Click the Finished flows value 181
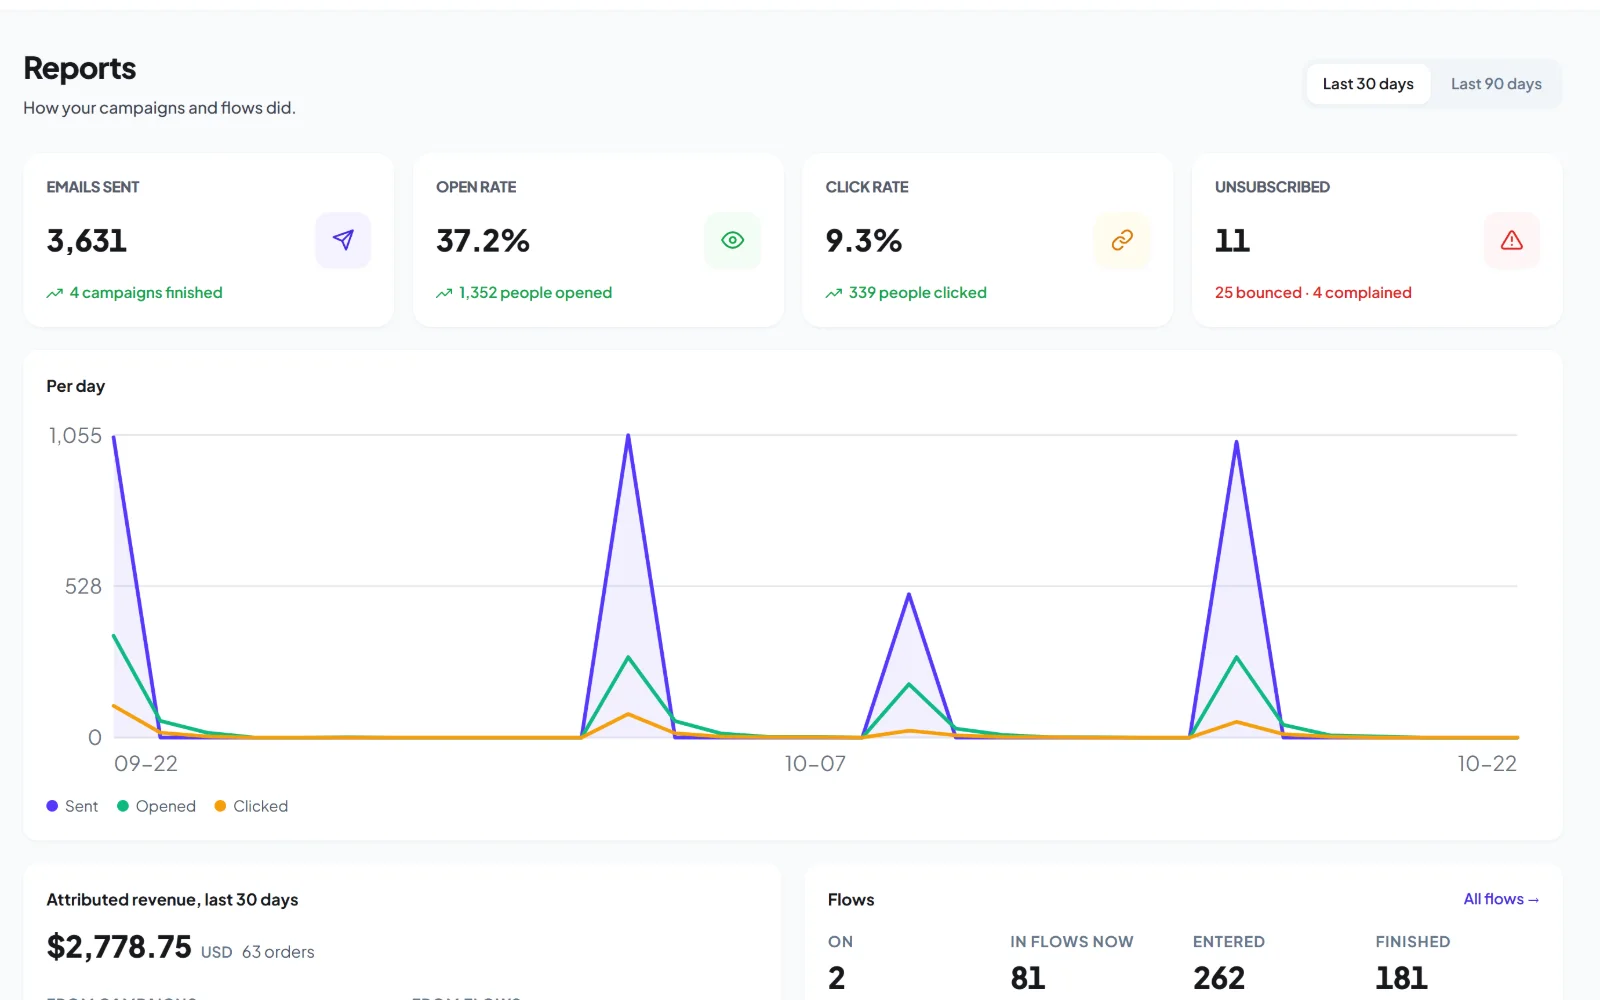Viewport: 1600px width, 1000px height. [1401, 978]
